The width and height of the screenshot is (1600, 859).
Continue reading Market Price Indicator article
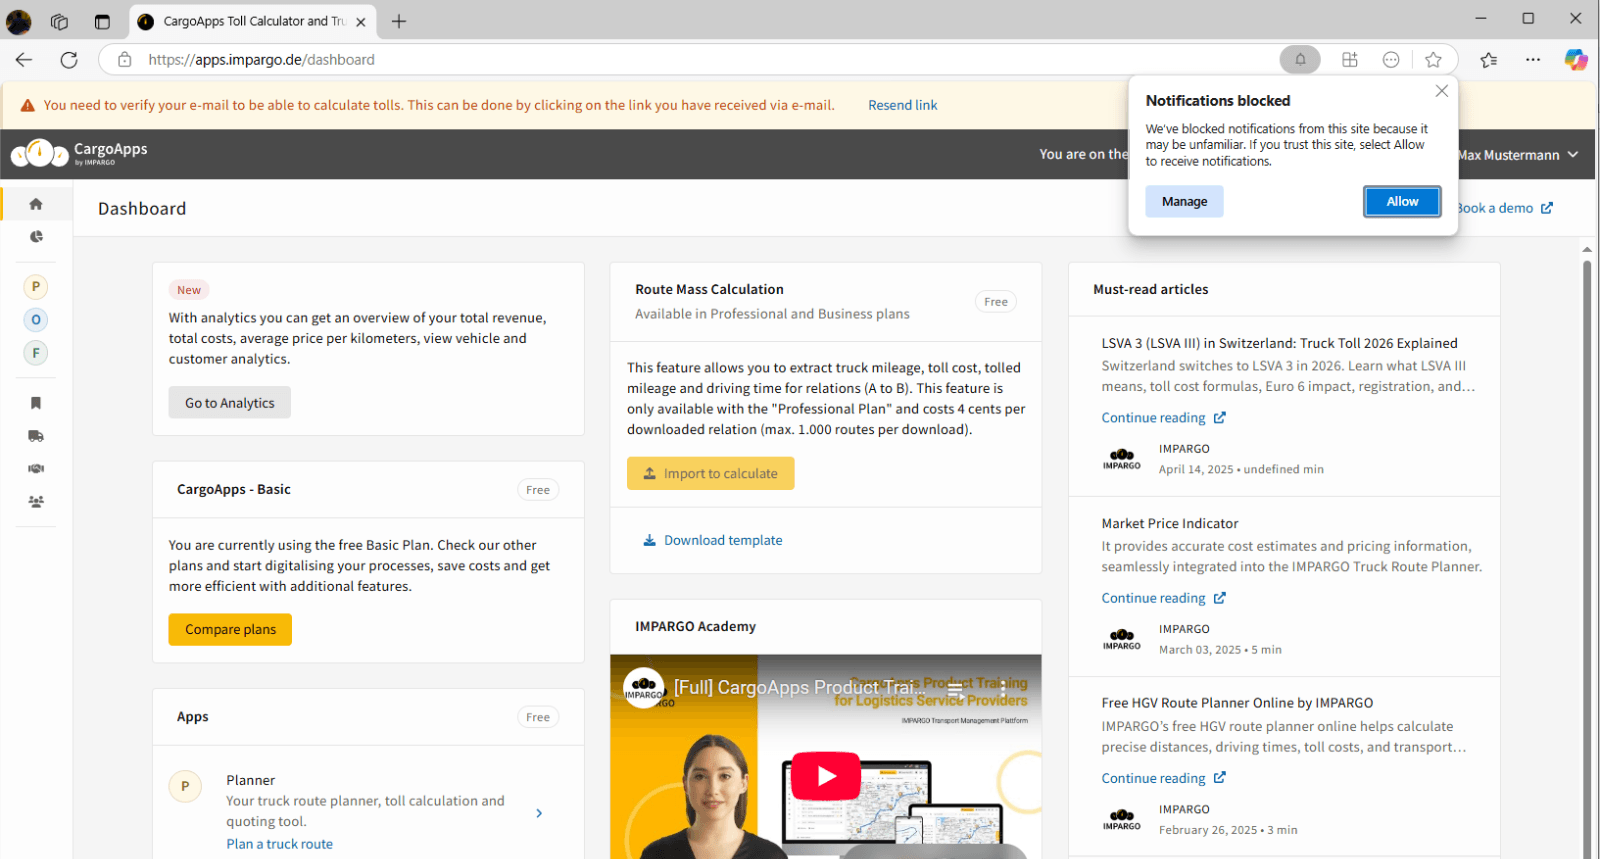(x=1163, y=598)
